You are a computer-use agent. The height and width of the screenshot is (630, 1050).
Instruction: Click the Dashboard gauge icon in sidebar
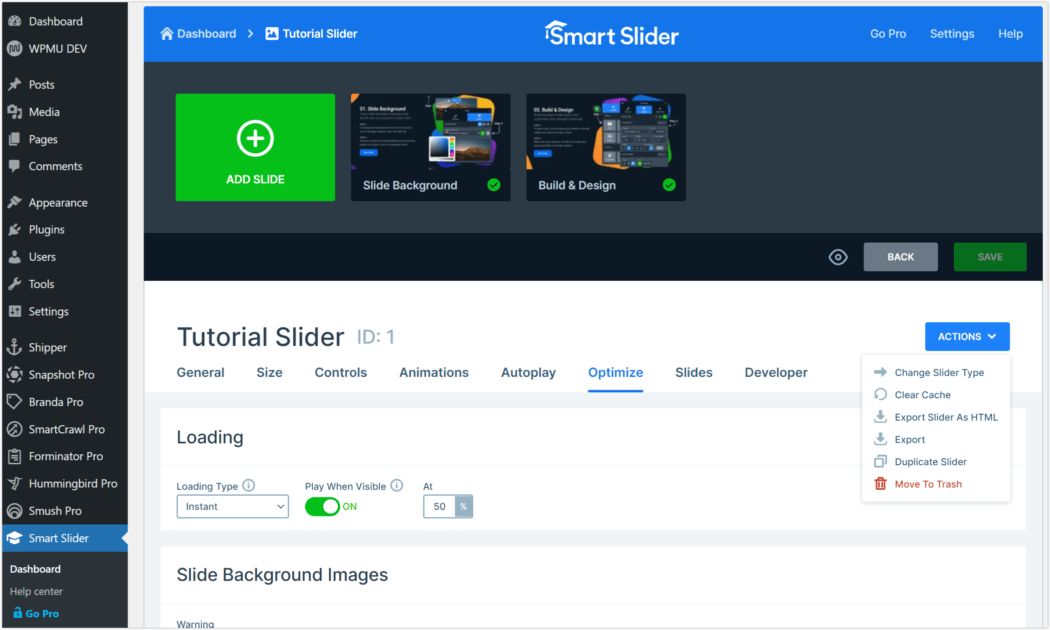point(15,21)
